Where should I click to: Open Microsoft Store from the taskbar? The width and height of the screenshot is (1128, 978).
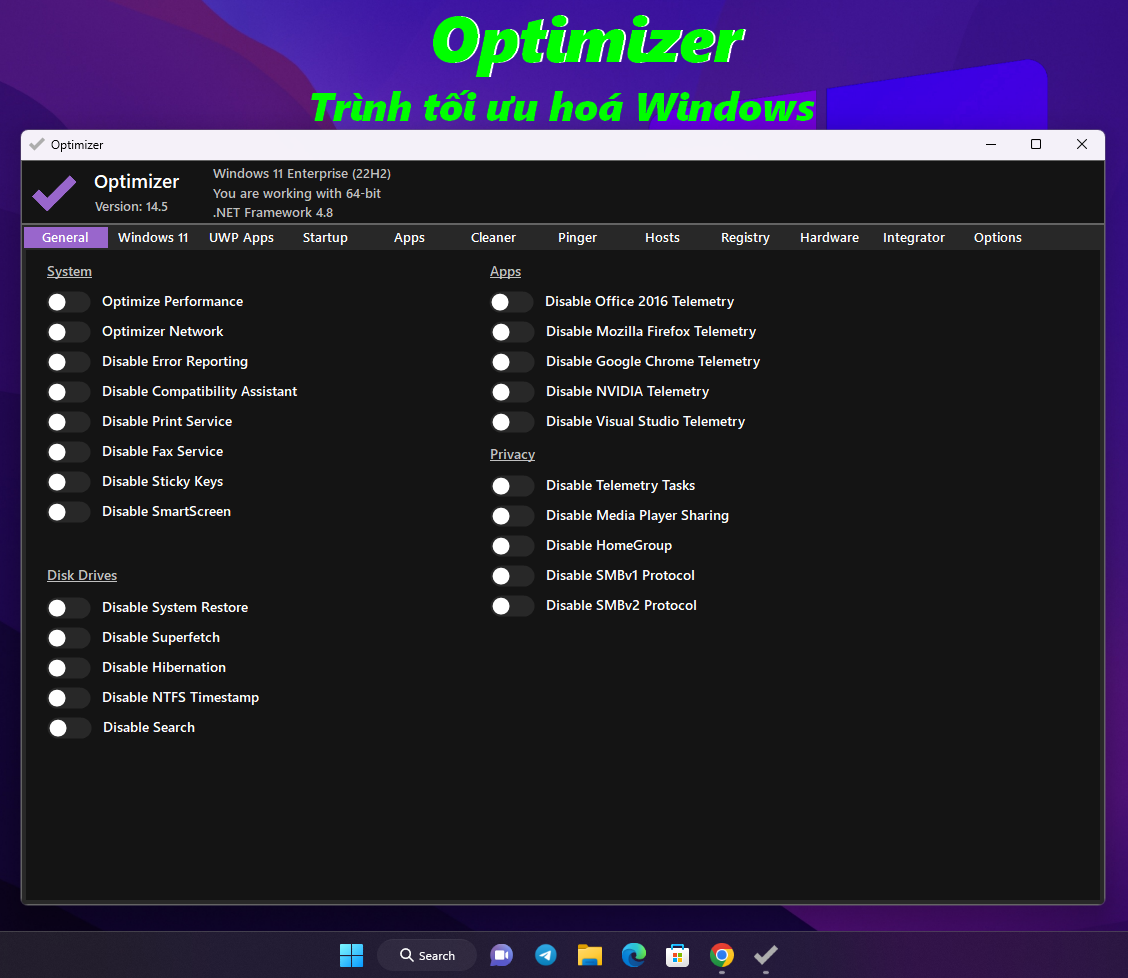click(x=677, y=955)
